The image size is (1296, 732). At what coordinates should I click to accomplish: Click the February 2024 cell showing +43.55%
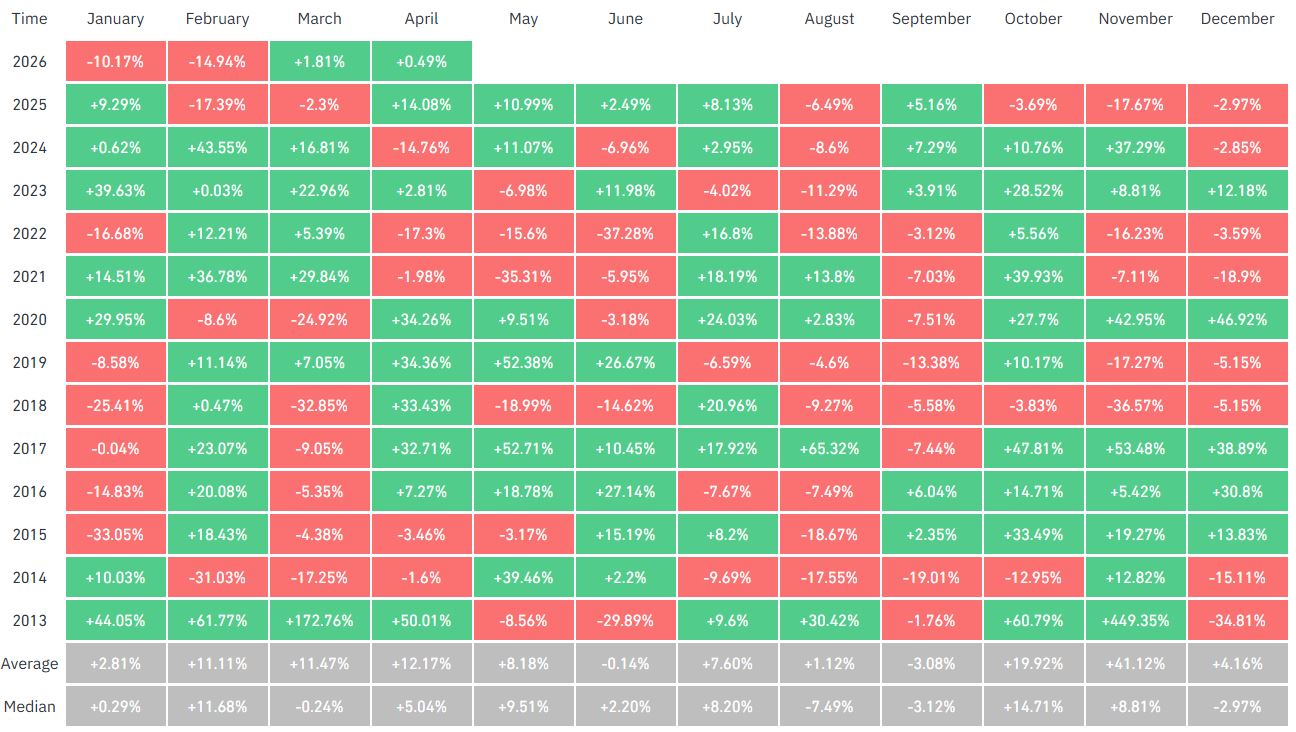(x=217, y=147)
